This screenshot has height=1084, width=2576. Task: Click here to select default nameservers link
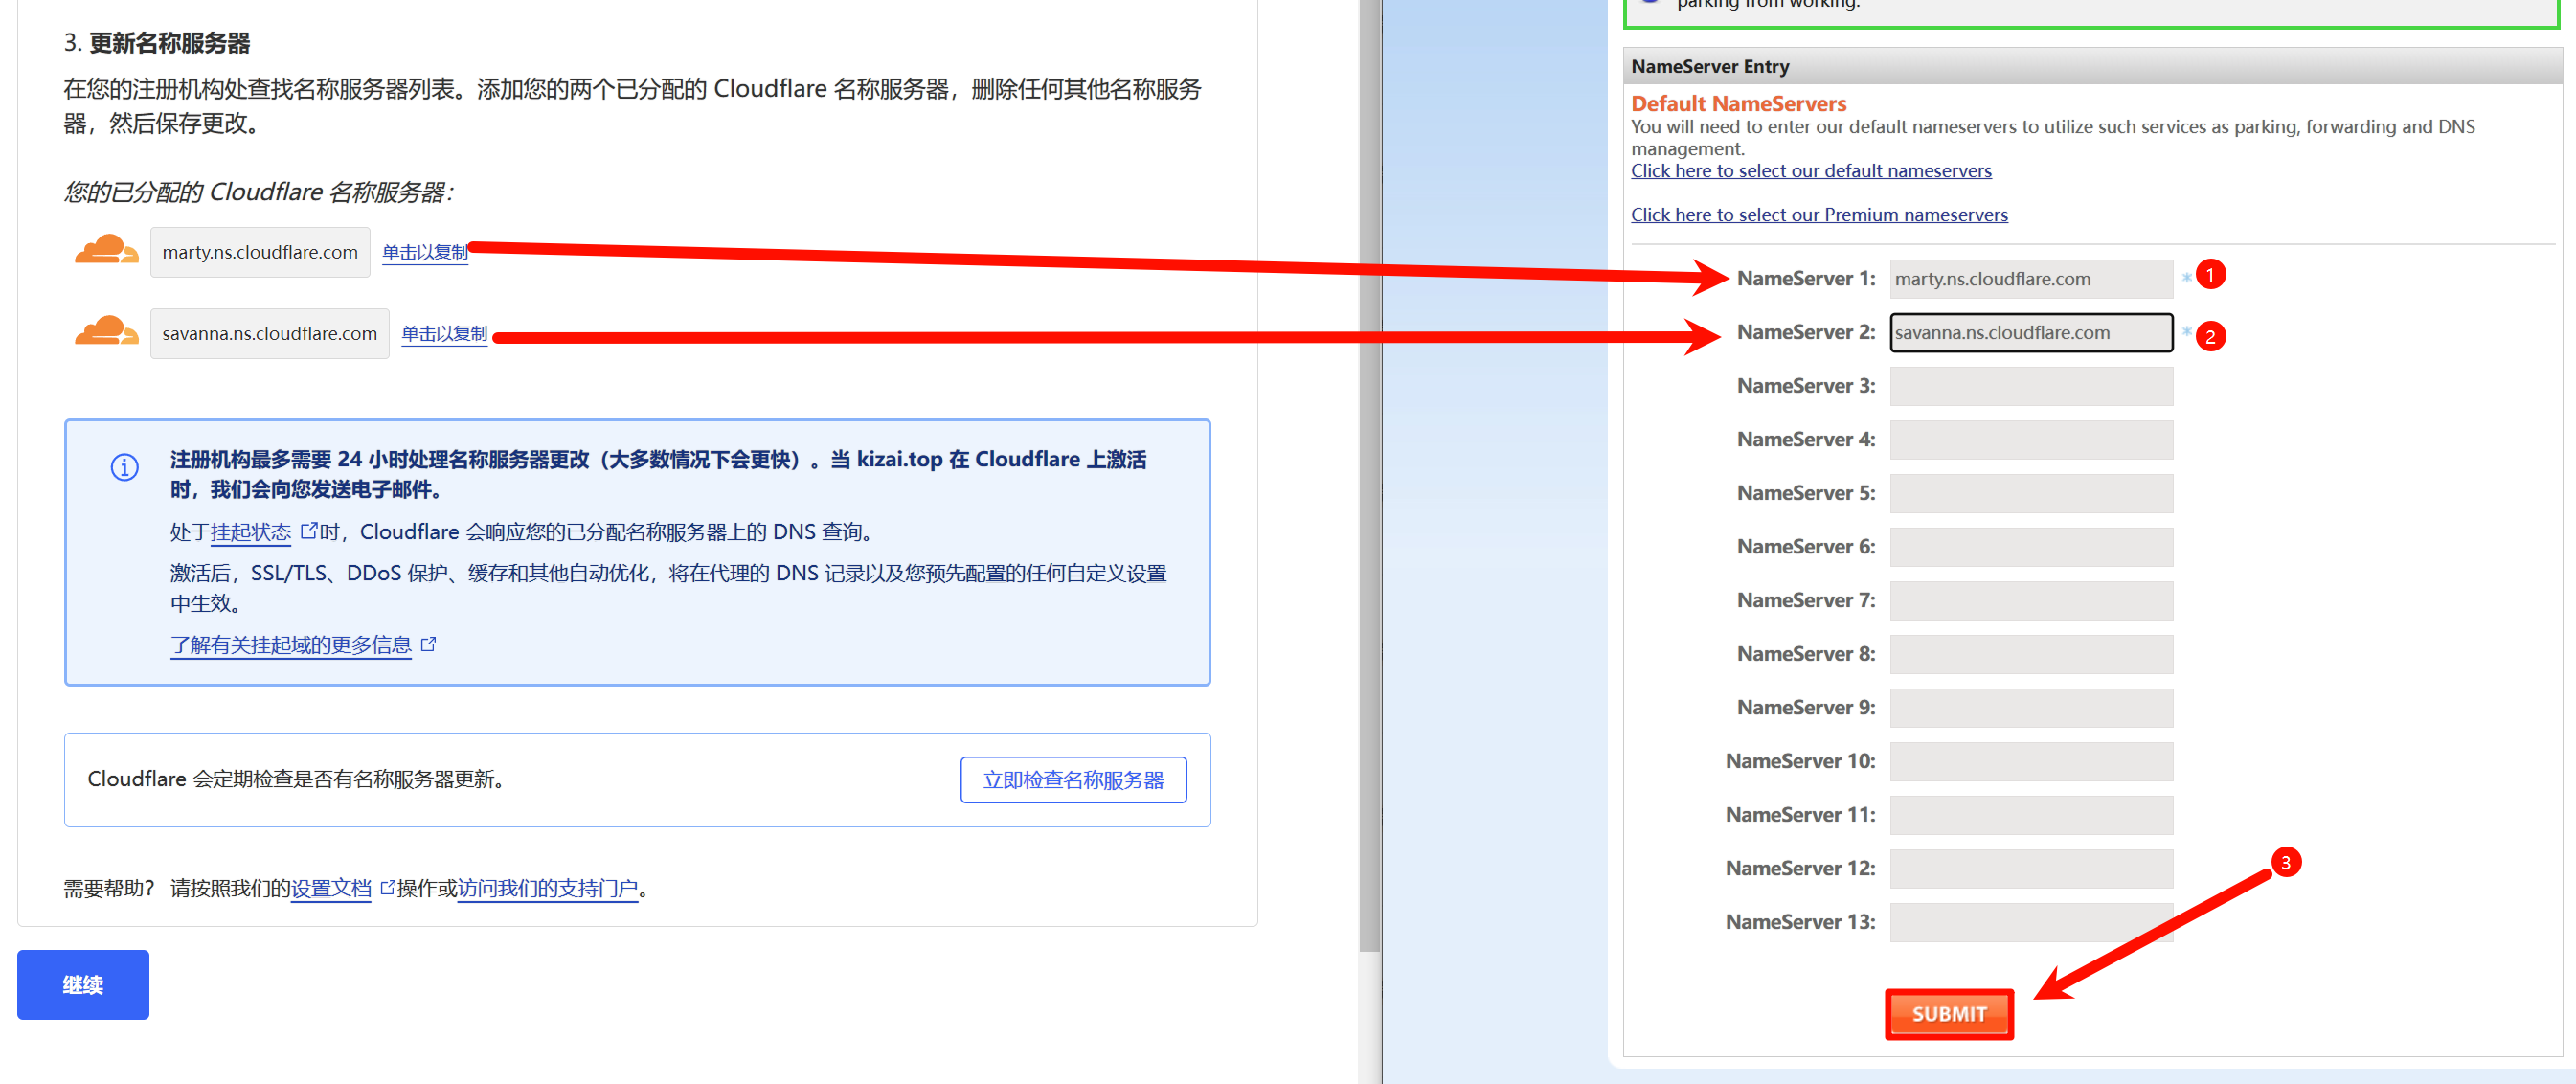[1811, 171]
